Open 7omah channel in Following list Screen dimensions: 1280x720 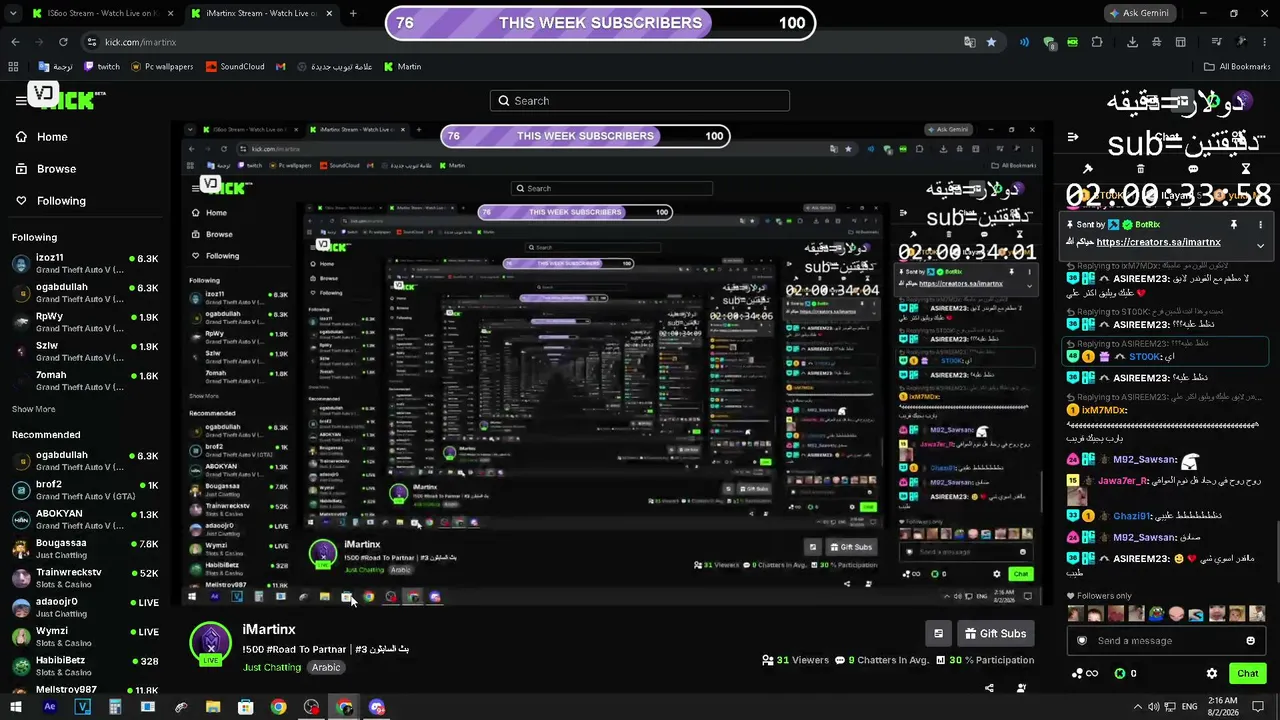tap(86, 381)
